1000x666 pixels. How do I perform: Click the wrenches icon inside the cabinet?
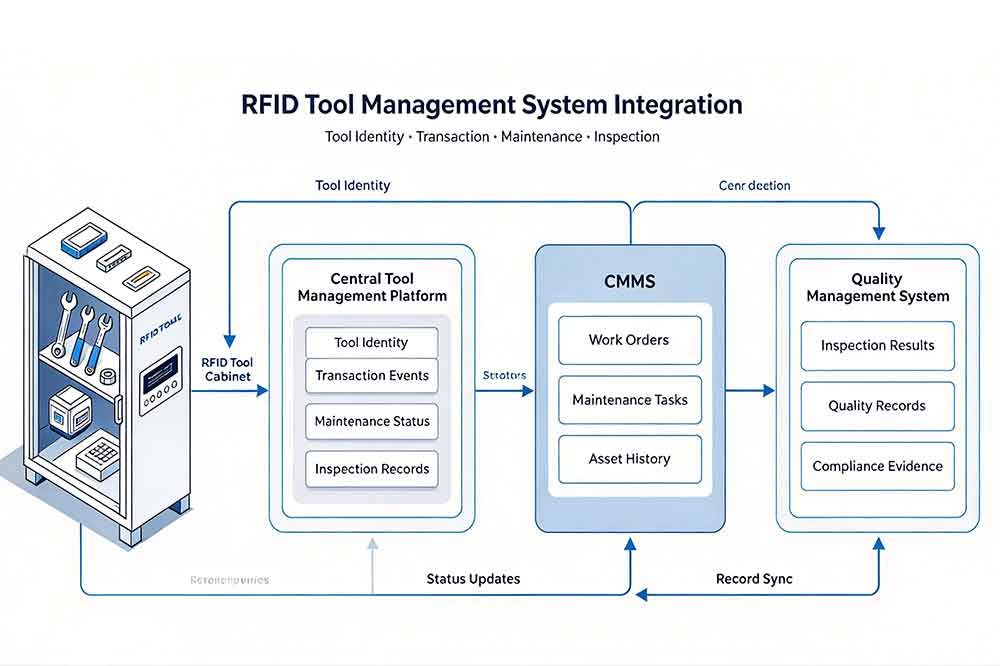82,332
